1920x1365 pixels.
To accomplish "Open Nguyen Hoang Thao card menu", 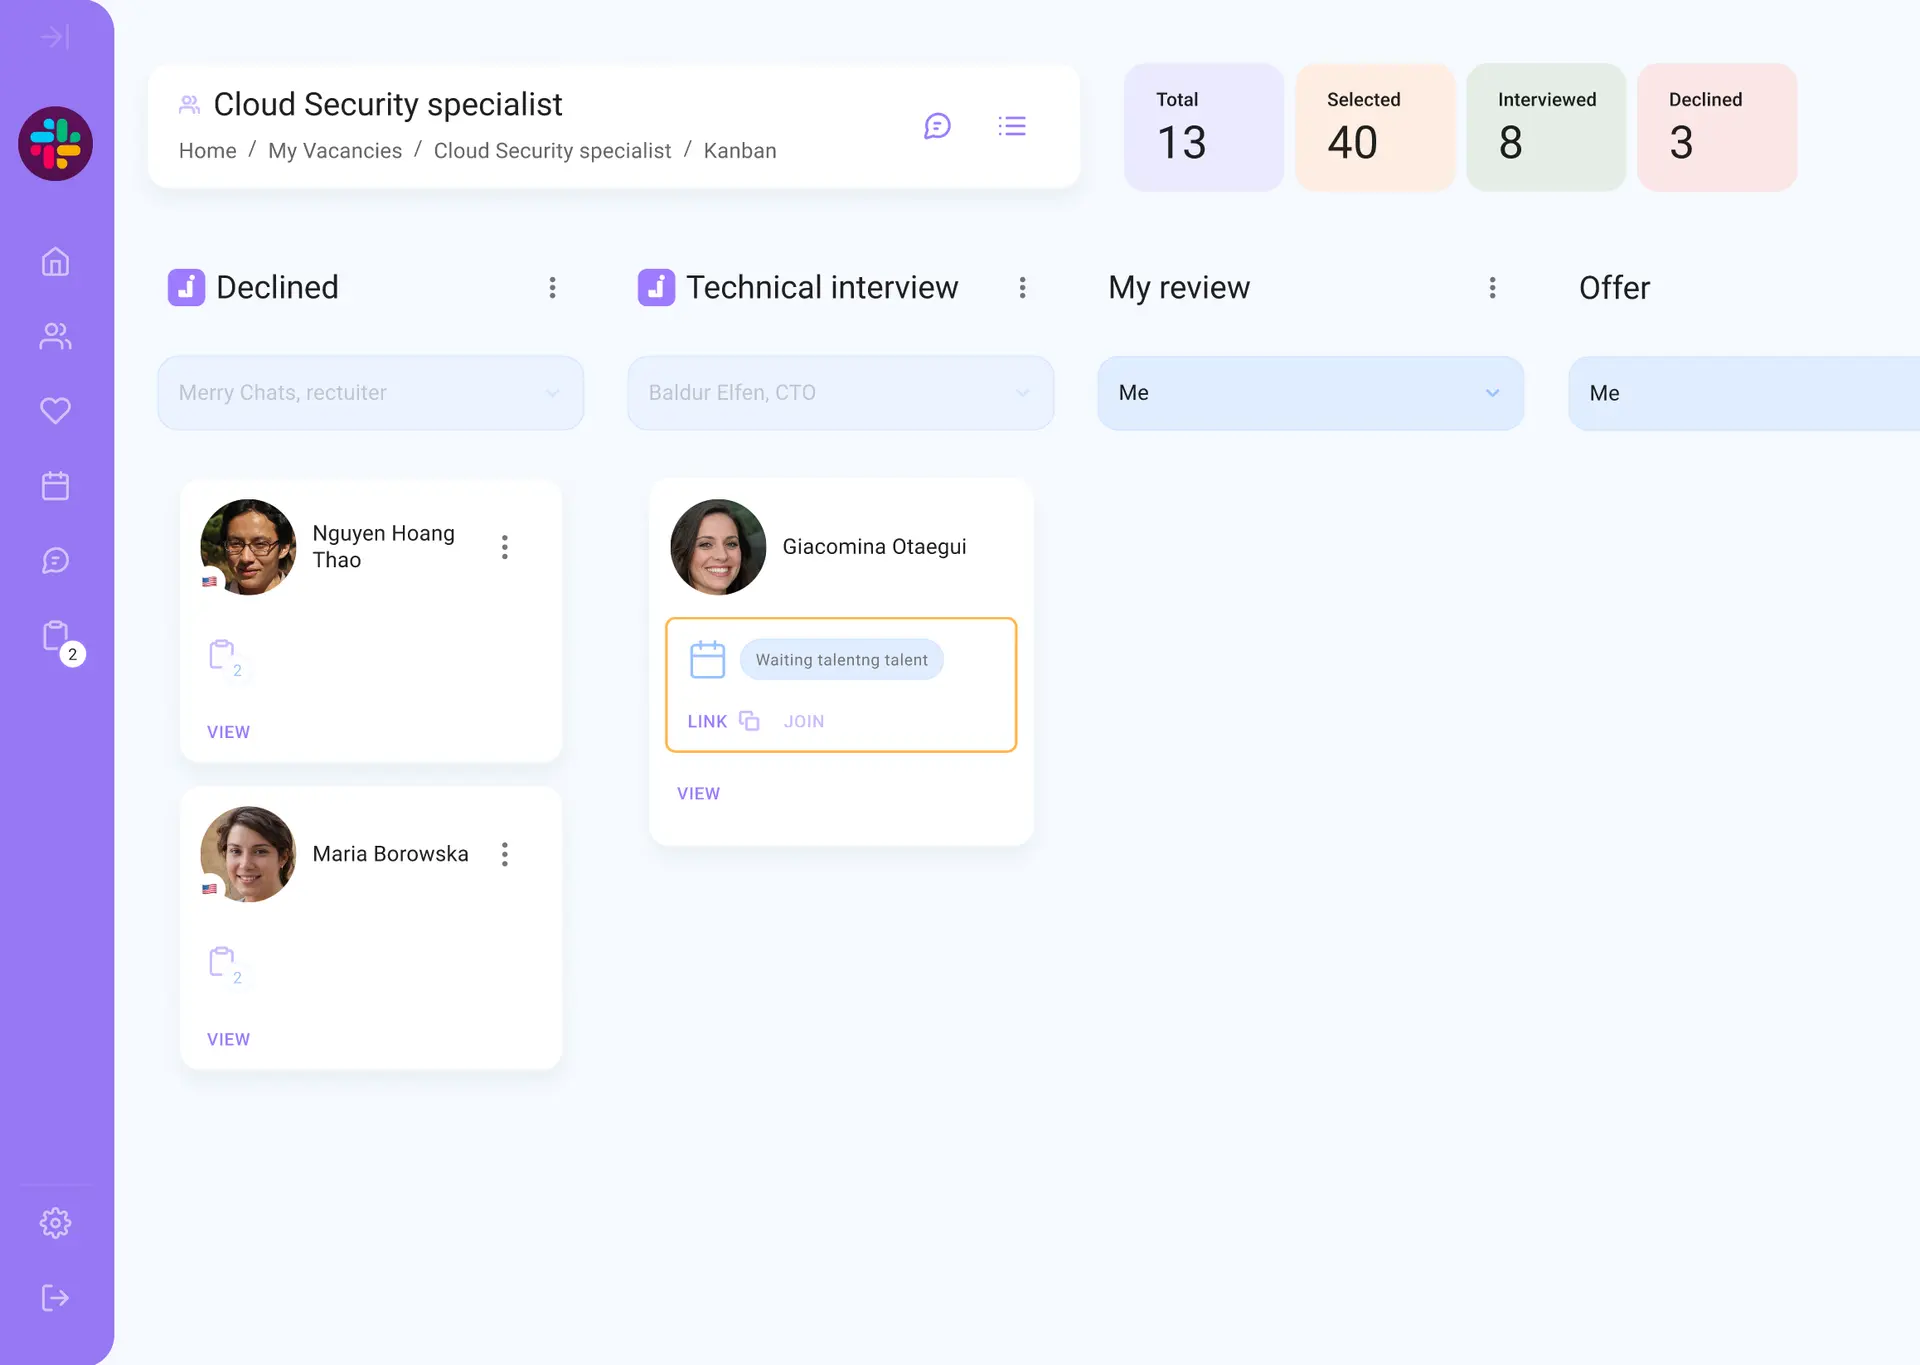I will pos(505,547).
